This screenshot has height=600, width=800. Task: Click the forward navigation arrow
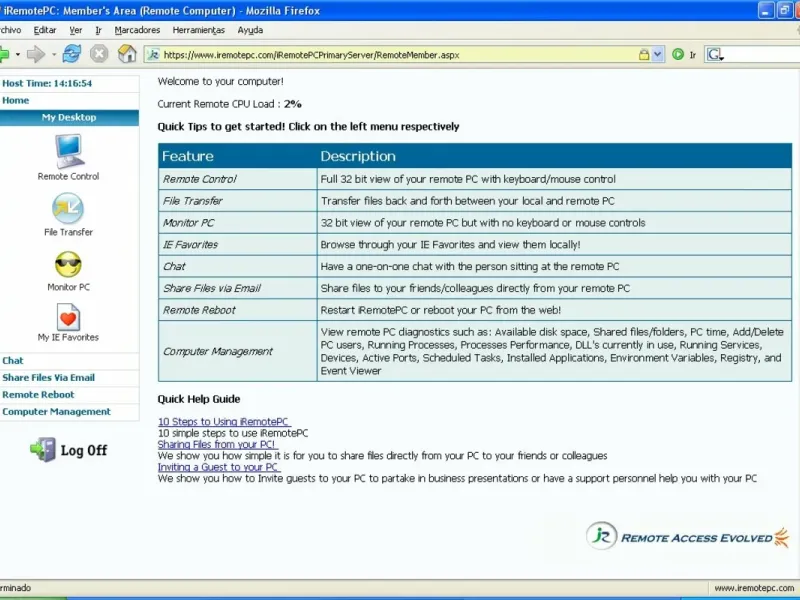coord(35,54)
